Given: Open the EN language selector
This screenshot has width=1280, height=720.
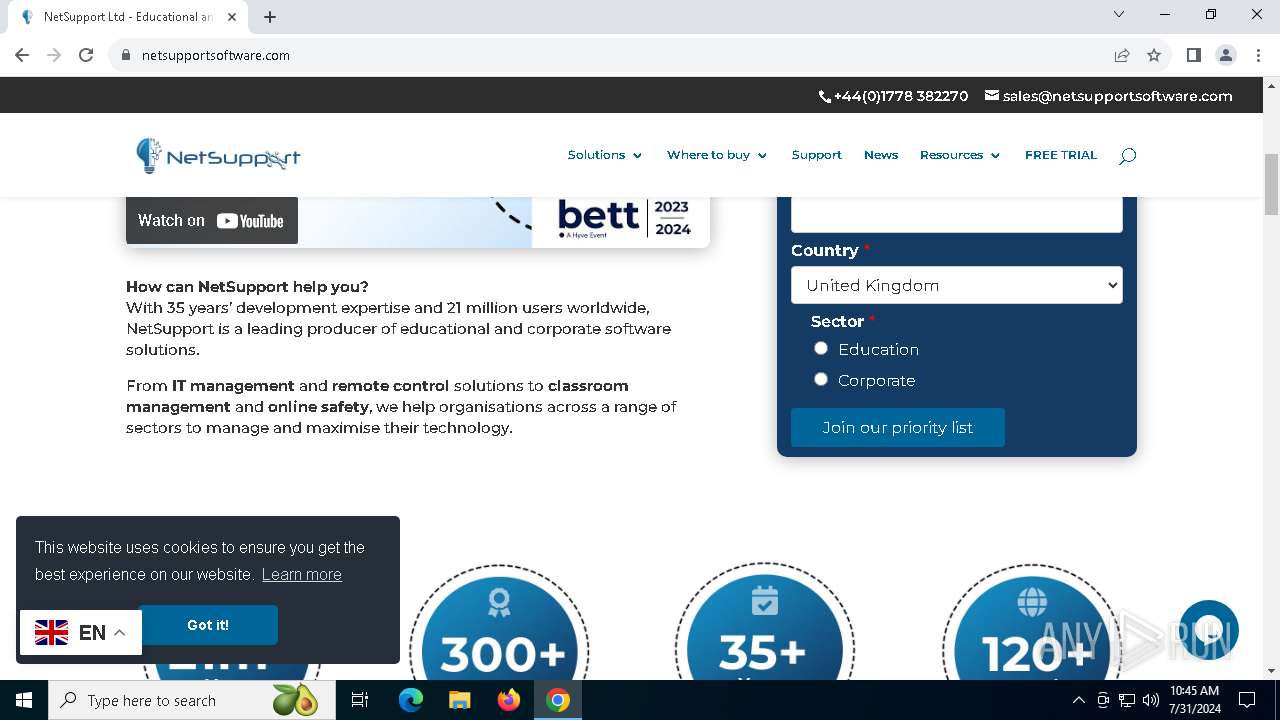Looking at the screenshot, I should point(81,632).
